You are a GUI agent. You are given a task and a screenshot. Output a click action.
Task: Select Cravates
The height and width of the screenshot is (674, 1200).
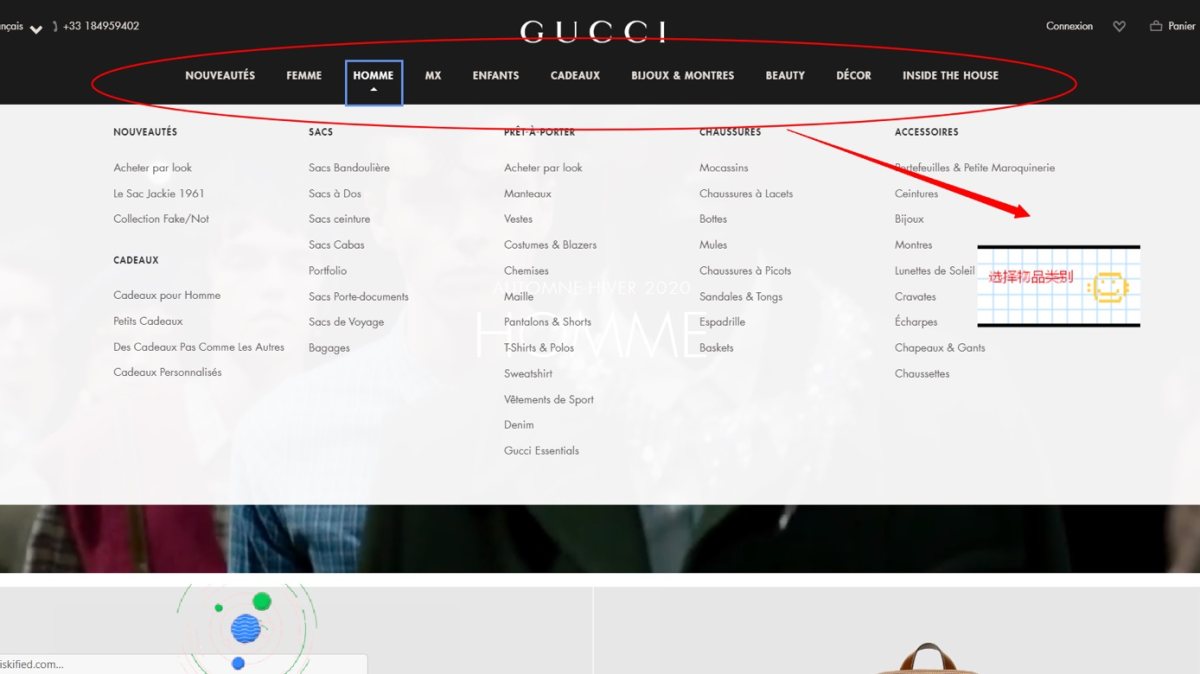coord(915,296)
